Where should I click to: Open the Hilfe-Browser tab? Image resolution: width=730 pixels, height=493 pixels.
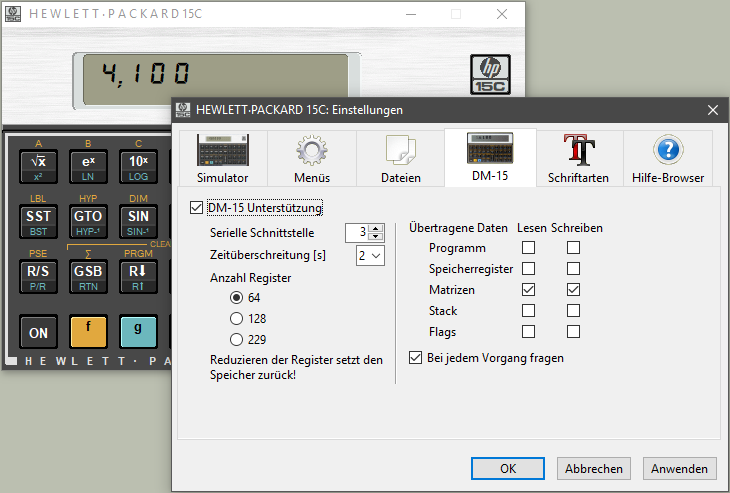(667, 158)
